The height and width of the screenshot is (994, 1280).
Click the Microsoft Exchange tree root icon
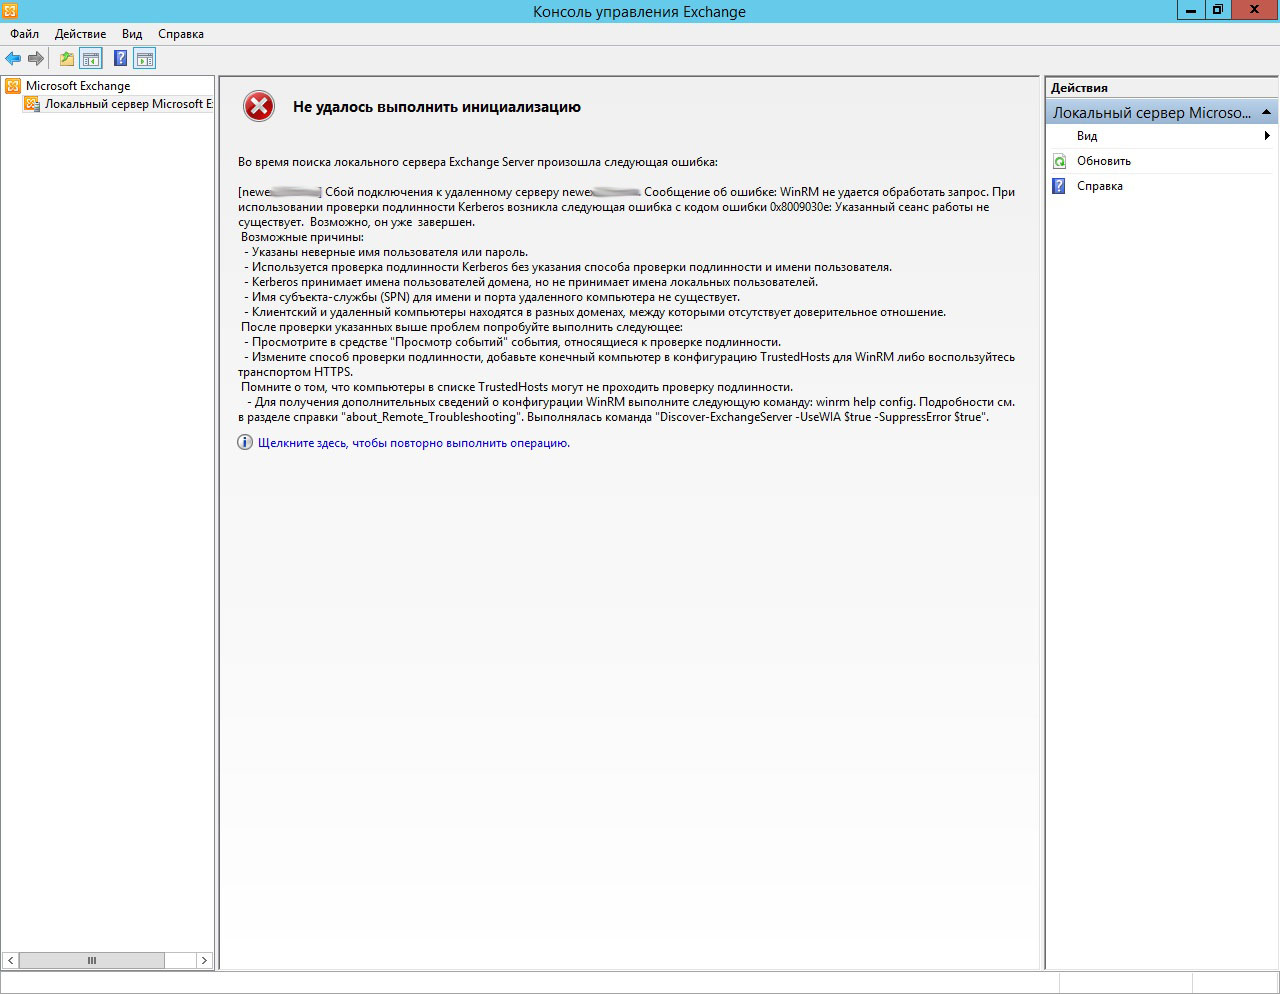tap(13, 86)
